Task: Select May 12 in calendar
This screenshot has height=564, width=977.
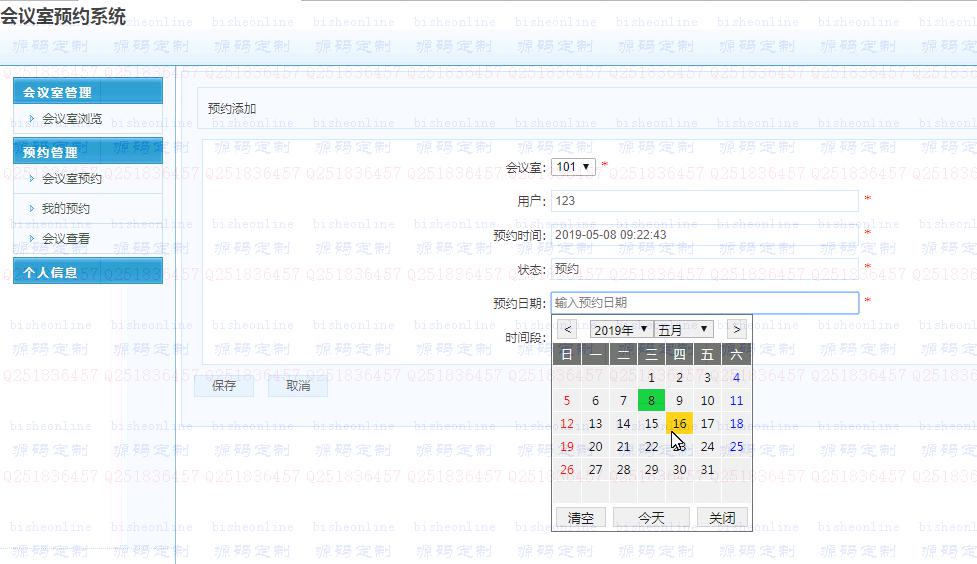Action: [x=567, y=424]
